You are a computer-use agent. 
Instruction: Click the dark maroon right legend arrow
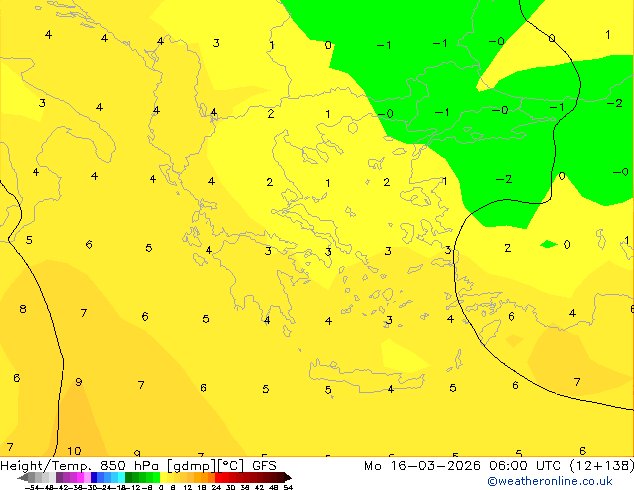point(288,477)
